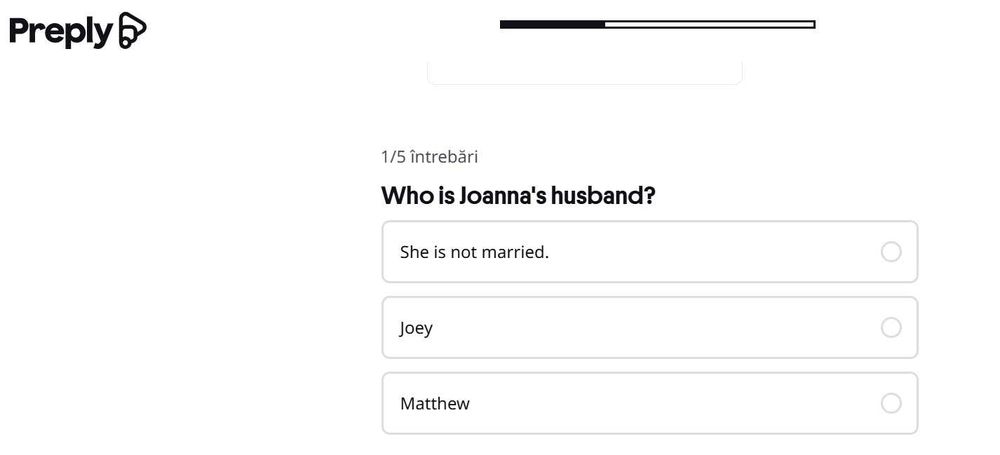
Task: Click the Preply logo arrow icon
Action: tap(132, 31)
